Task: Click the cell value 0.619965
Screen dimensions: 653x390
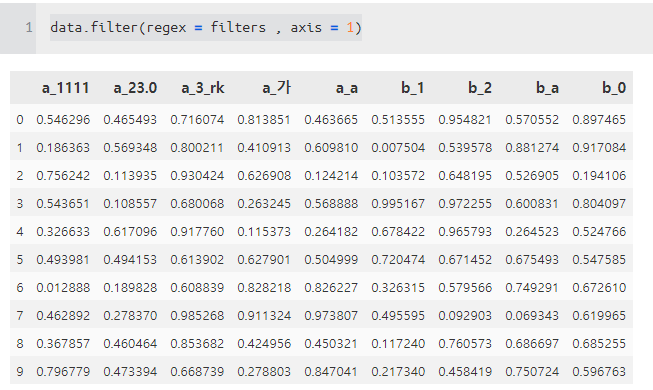Action: (x=599, y=315)
